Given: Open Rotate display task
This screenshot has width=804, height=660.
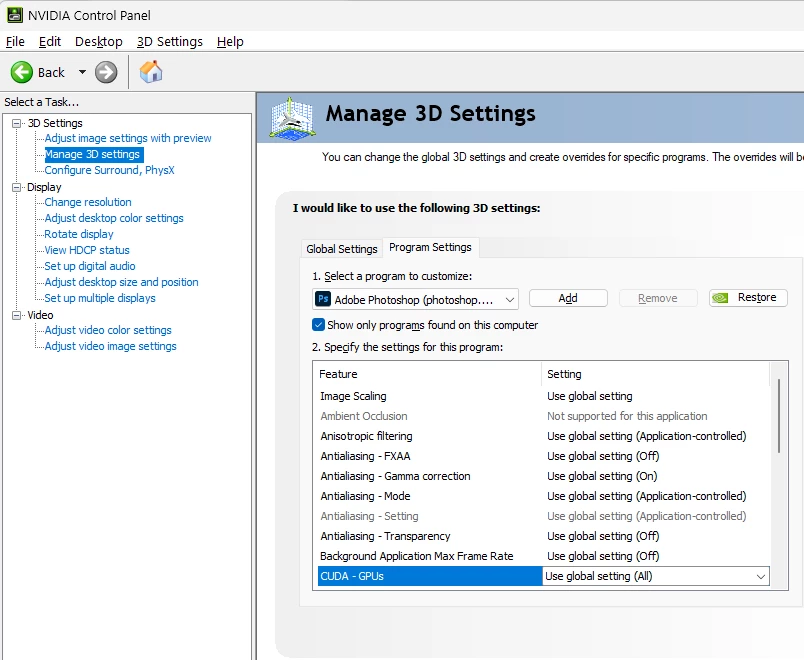Looking at the screenshot, I should (x=78, y=234).
